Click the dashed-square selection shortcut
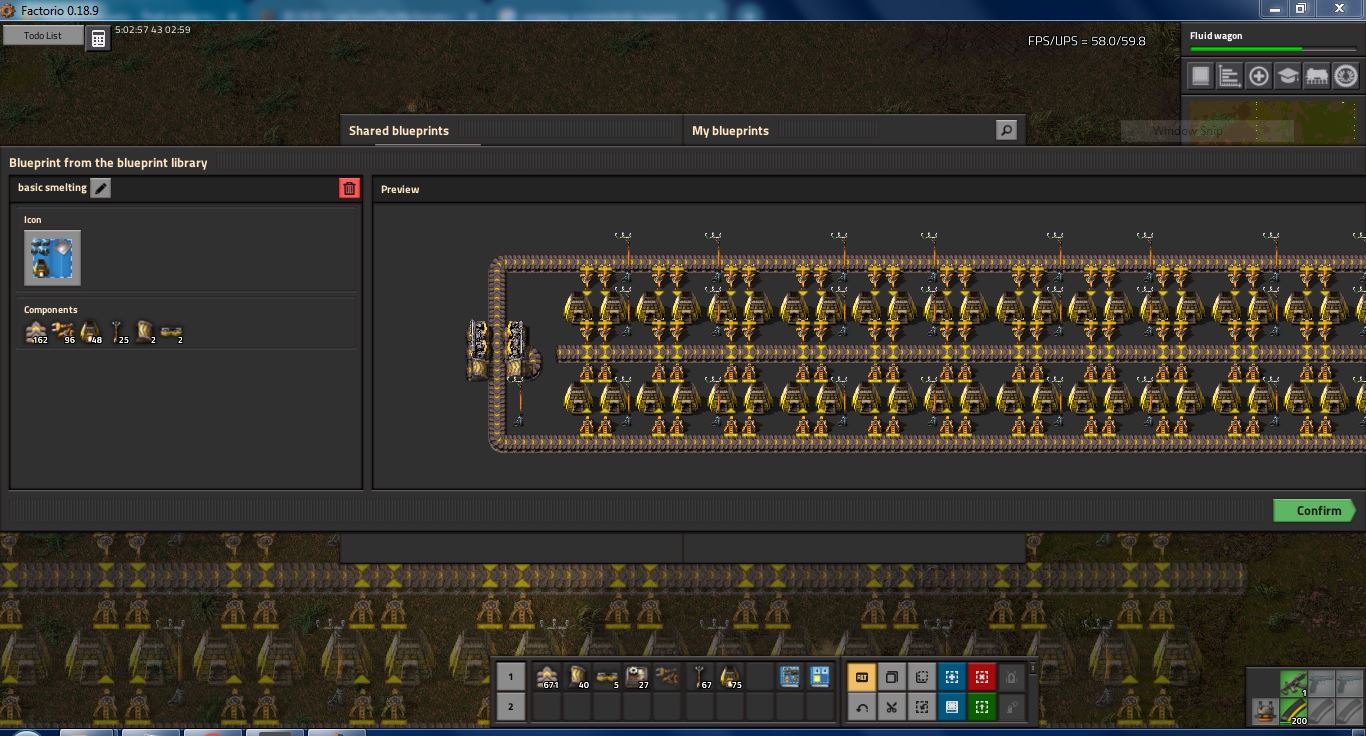The width and height of the screenshot is (1366, 736). pos(922,677)
